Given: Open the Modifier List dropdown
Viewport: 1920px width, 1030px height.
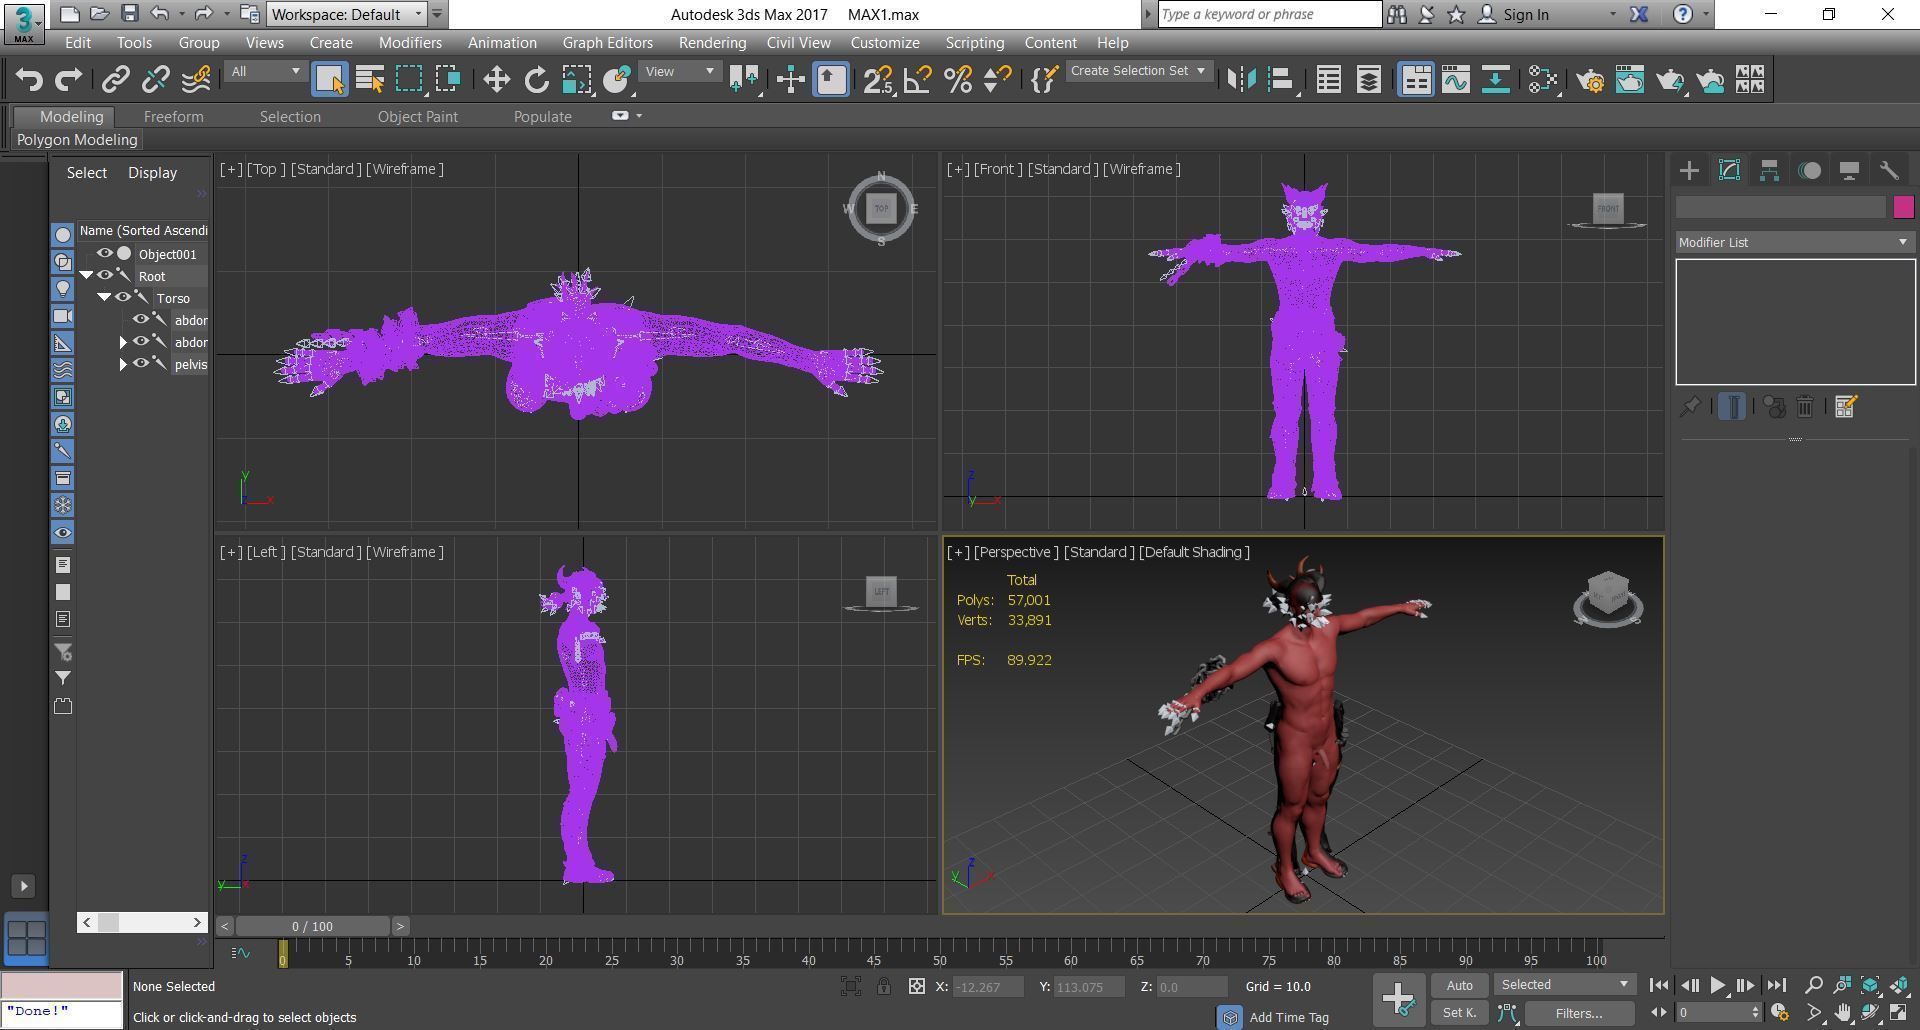Looking at the screenshot, I should pyautogui.click(x=1795, y=243).
